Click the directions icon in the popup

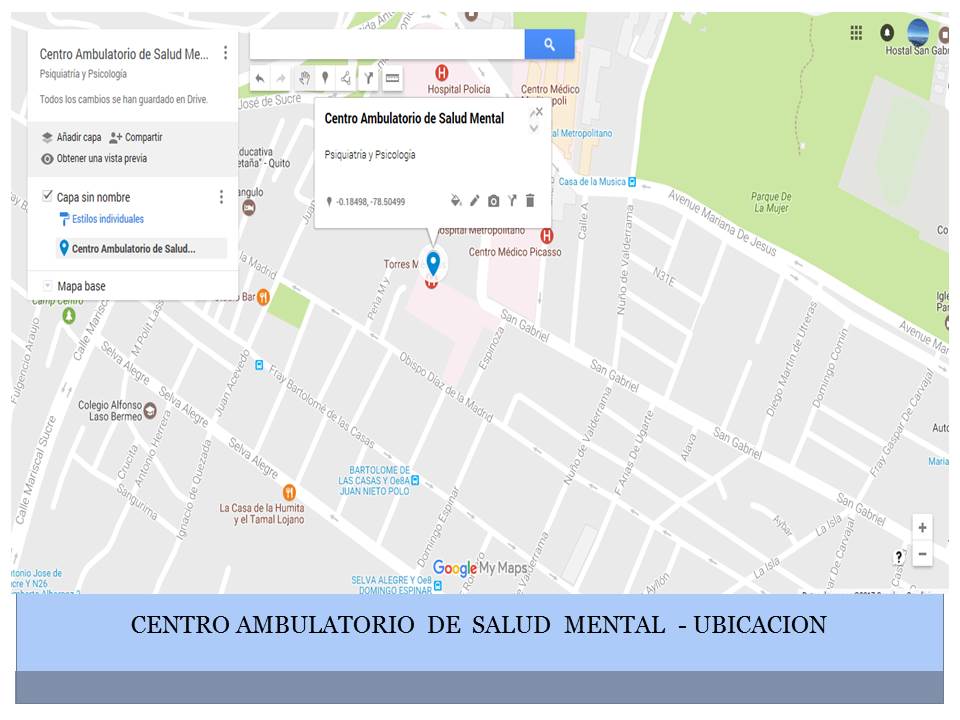511,201
